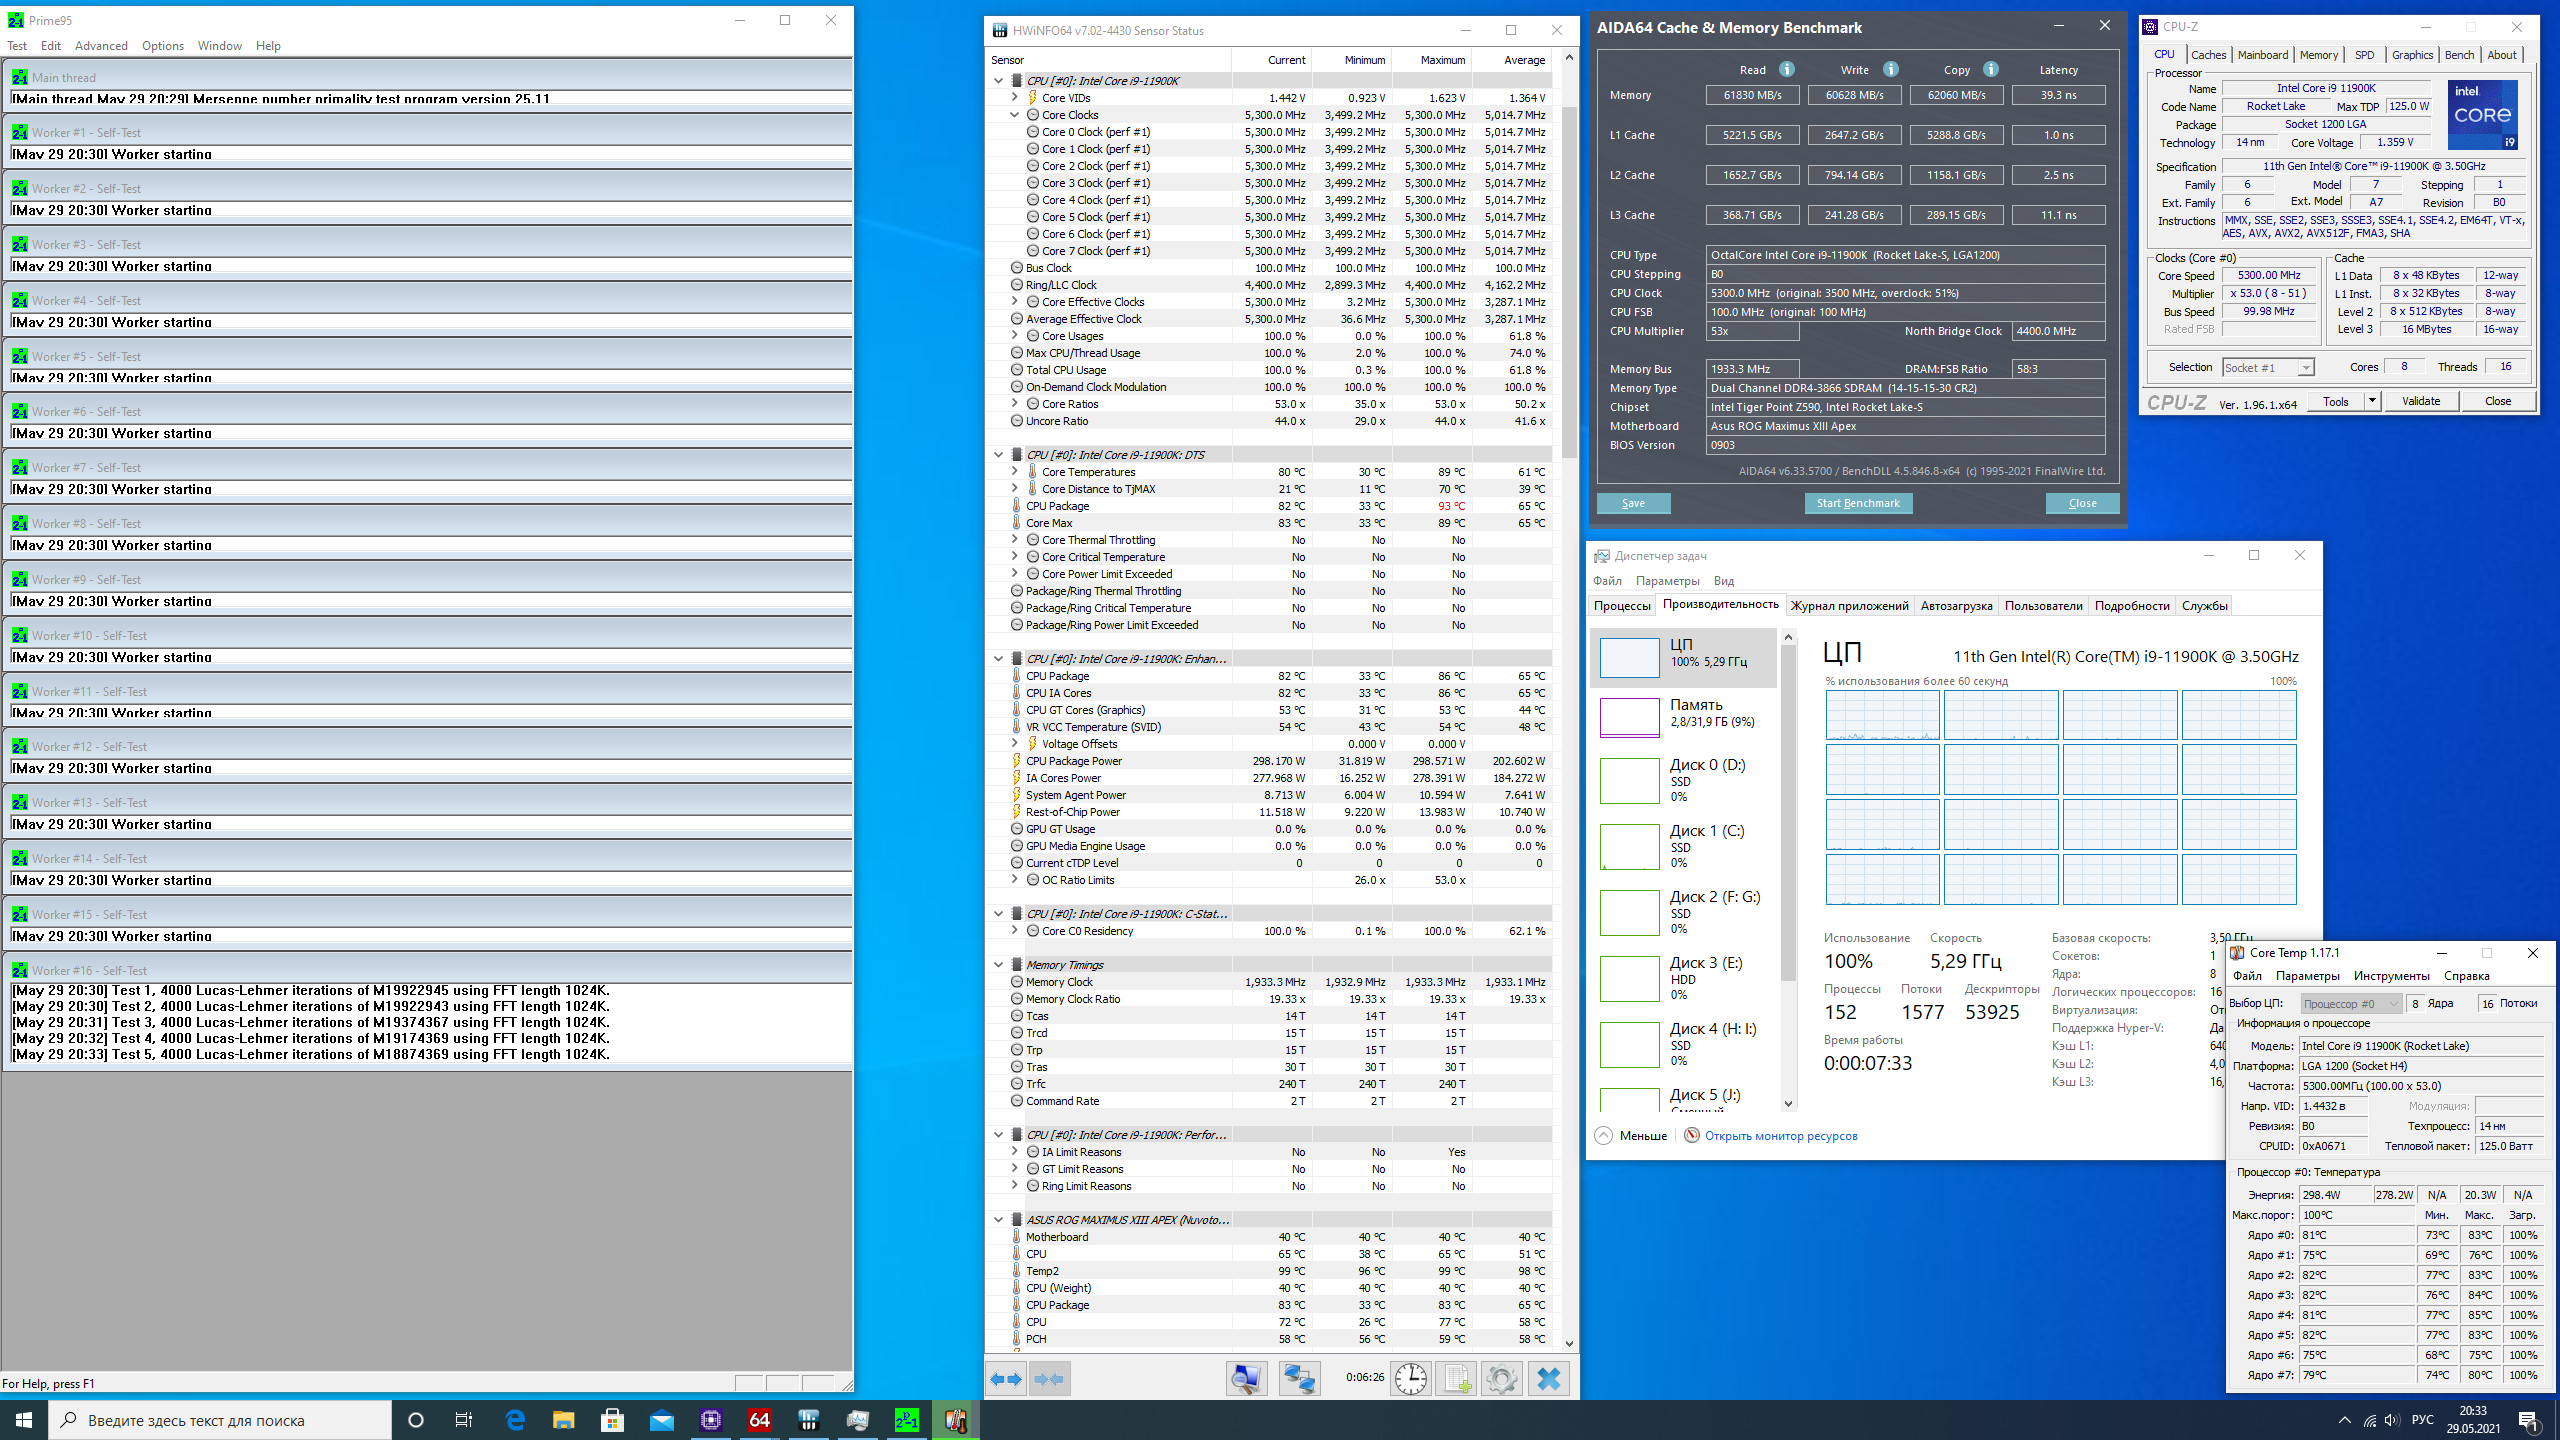Click HWiNFO reset clock icon
This screenshot has height=1440, width=2560.
1411,1379
